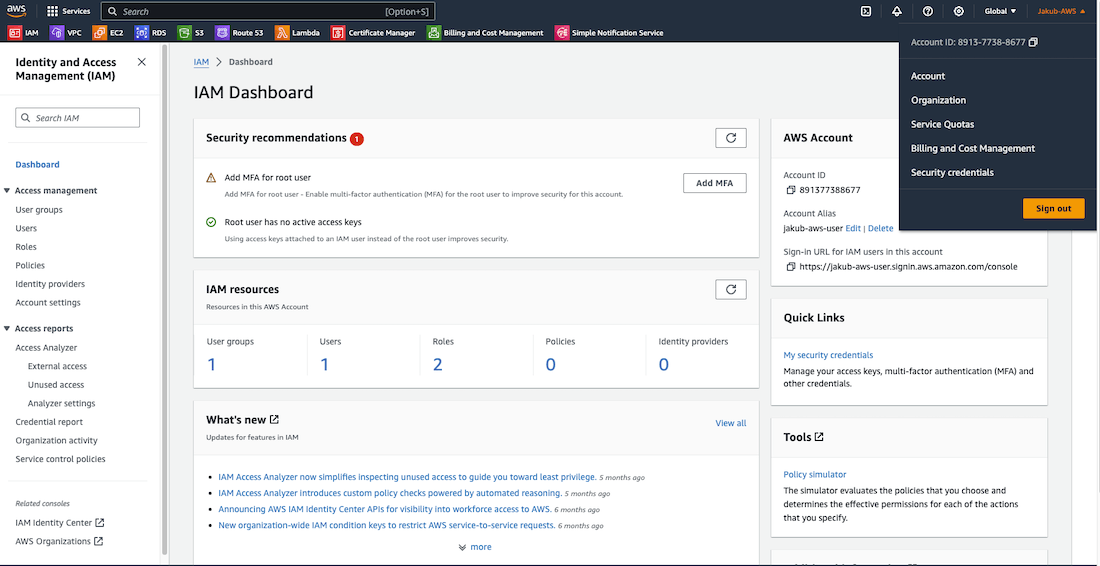
Task: Refresh the IAM resources panel
Action: 730,289
